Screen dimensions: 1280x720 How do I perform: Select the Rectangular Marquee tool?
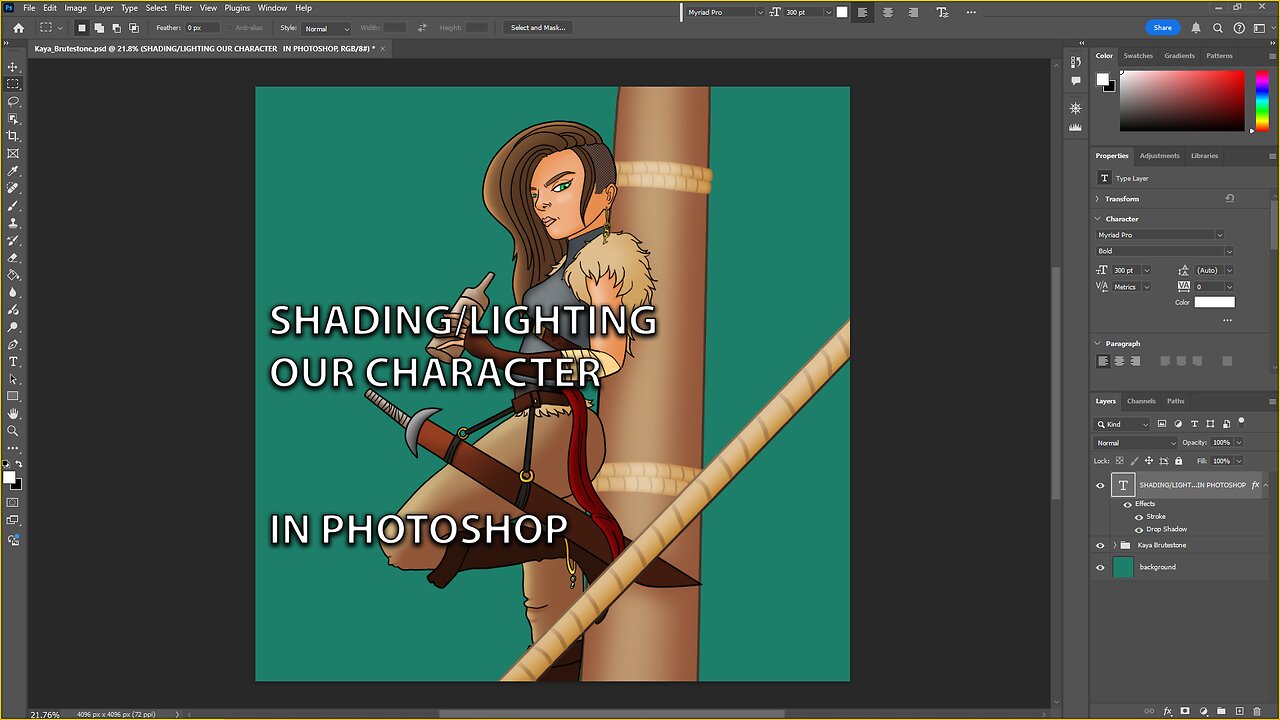coord(13,84)
